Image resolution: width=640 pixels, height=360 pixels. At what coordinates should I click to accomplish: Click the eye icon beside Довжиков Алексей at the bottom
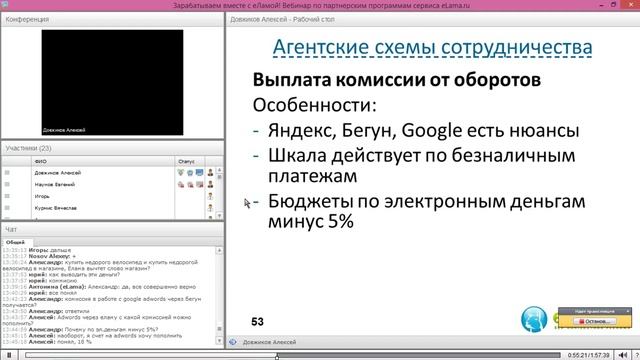click(233, 342)
